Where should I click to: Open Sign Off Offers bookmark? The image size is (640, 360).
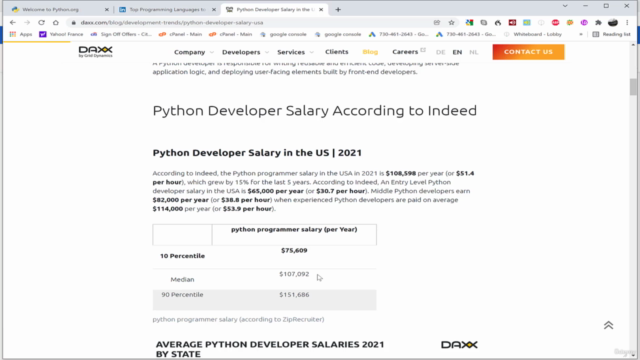coord(121,34)
